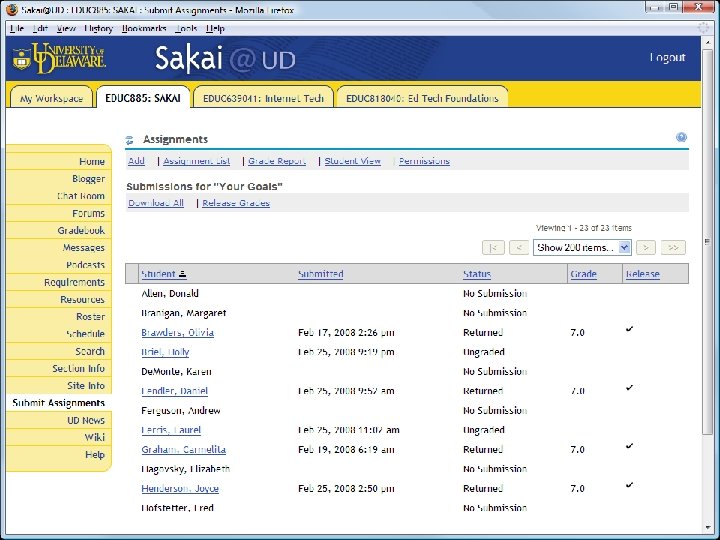
Task: Open Blogger in the sidebar
Action: point(89,179)
